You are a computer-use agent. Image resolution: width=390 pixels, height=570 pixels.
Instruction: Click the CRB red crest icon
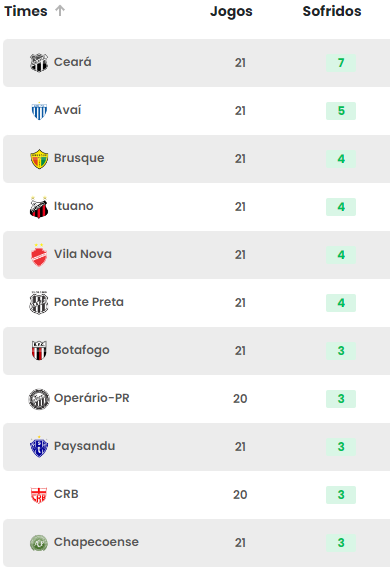(x=39, y=495)
